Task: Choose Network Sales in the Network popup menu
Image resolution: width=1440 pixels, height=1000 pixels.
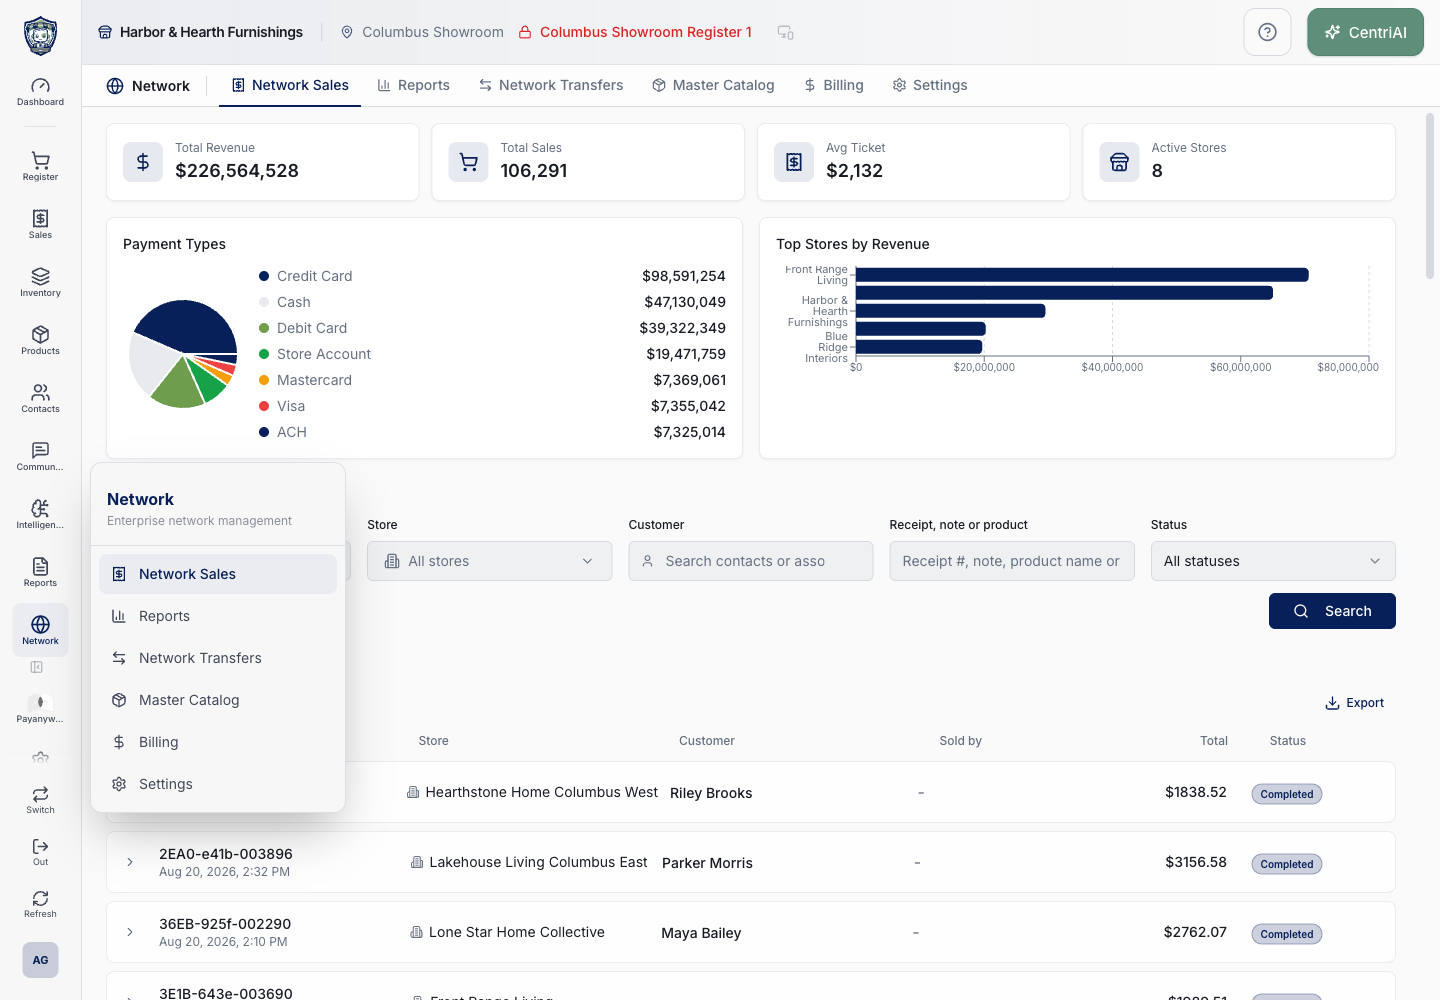Action: [218, 574]
